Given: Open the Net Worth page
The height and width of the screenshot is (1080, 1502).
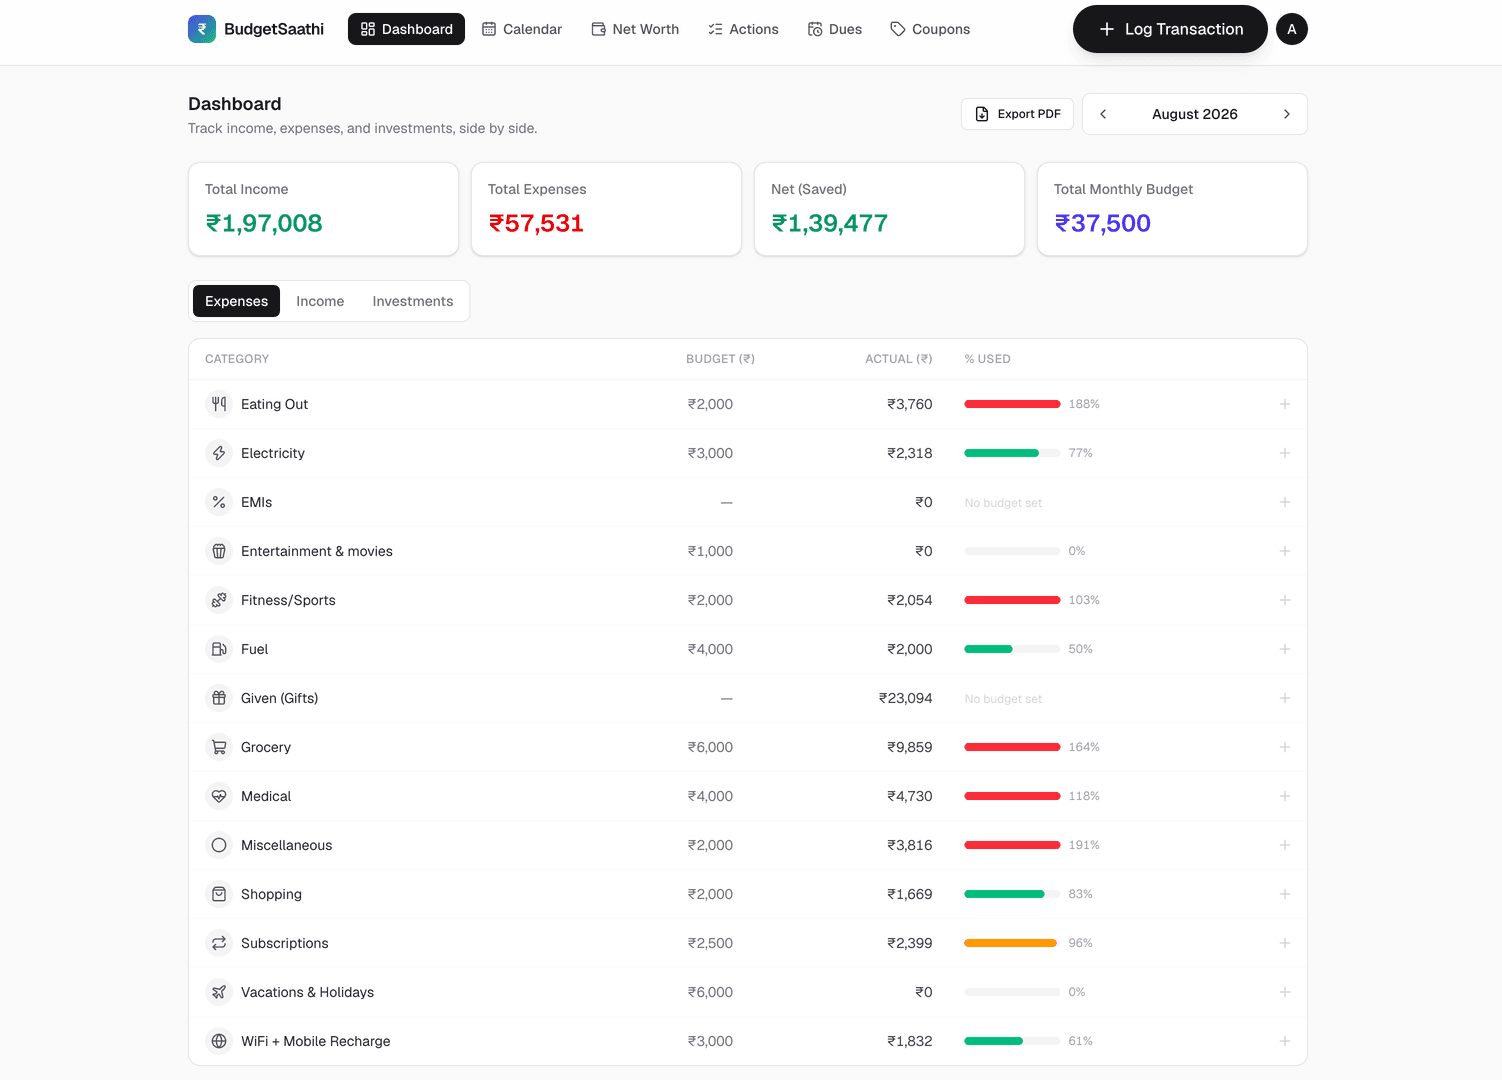Looking at the screenshot, I should click(635, 29).
